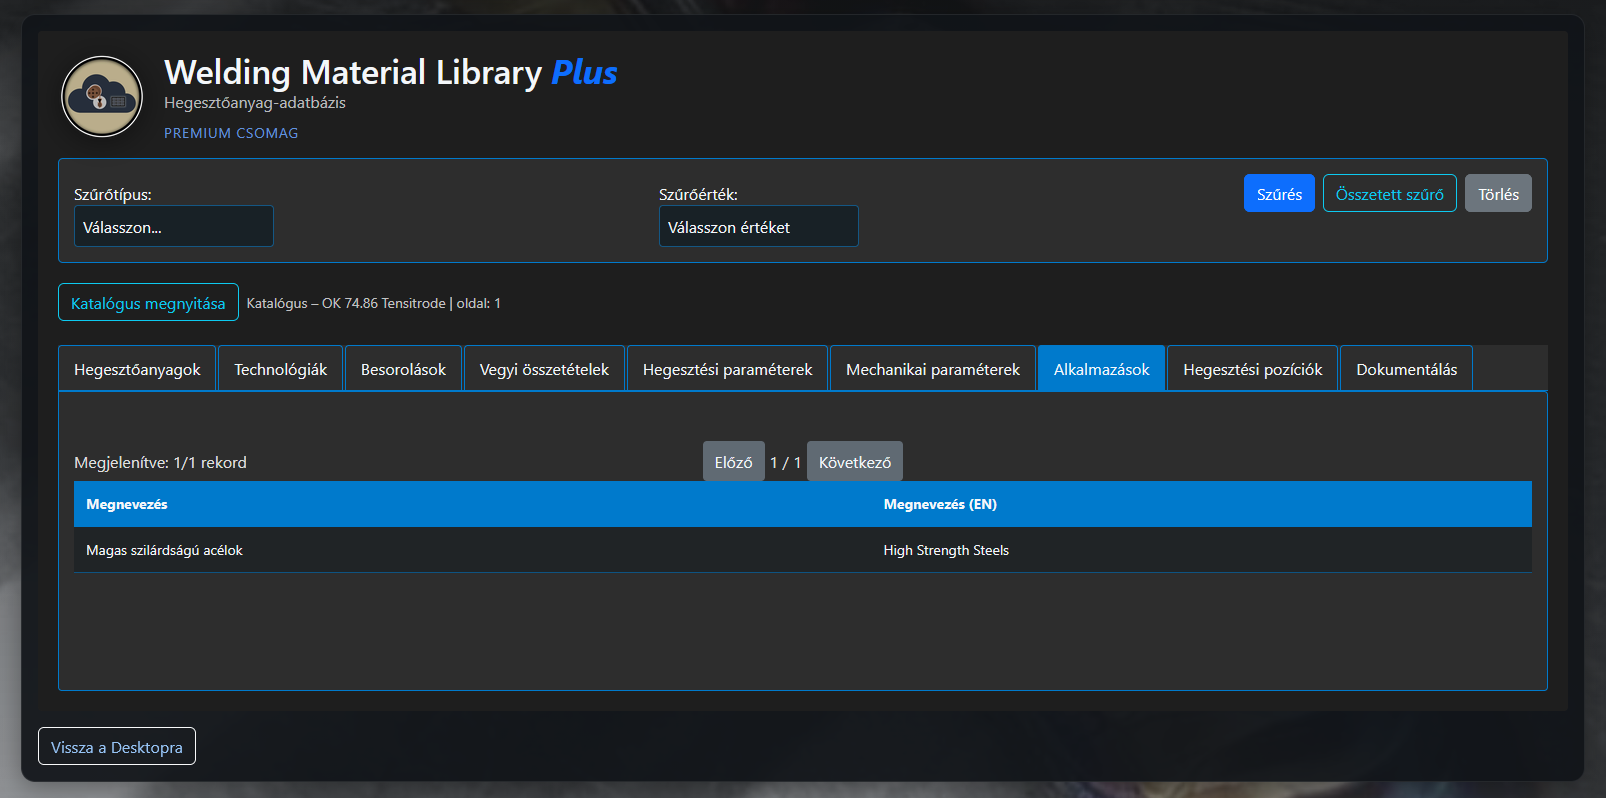Click the catalog status text OK 74.86 Tensitrode

(x=374, y=303)
